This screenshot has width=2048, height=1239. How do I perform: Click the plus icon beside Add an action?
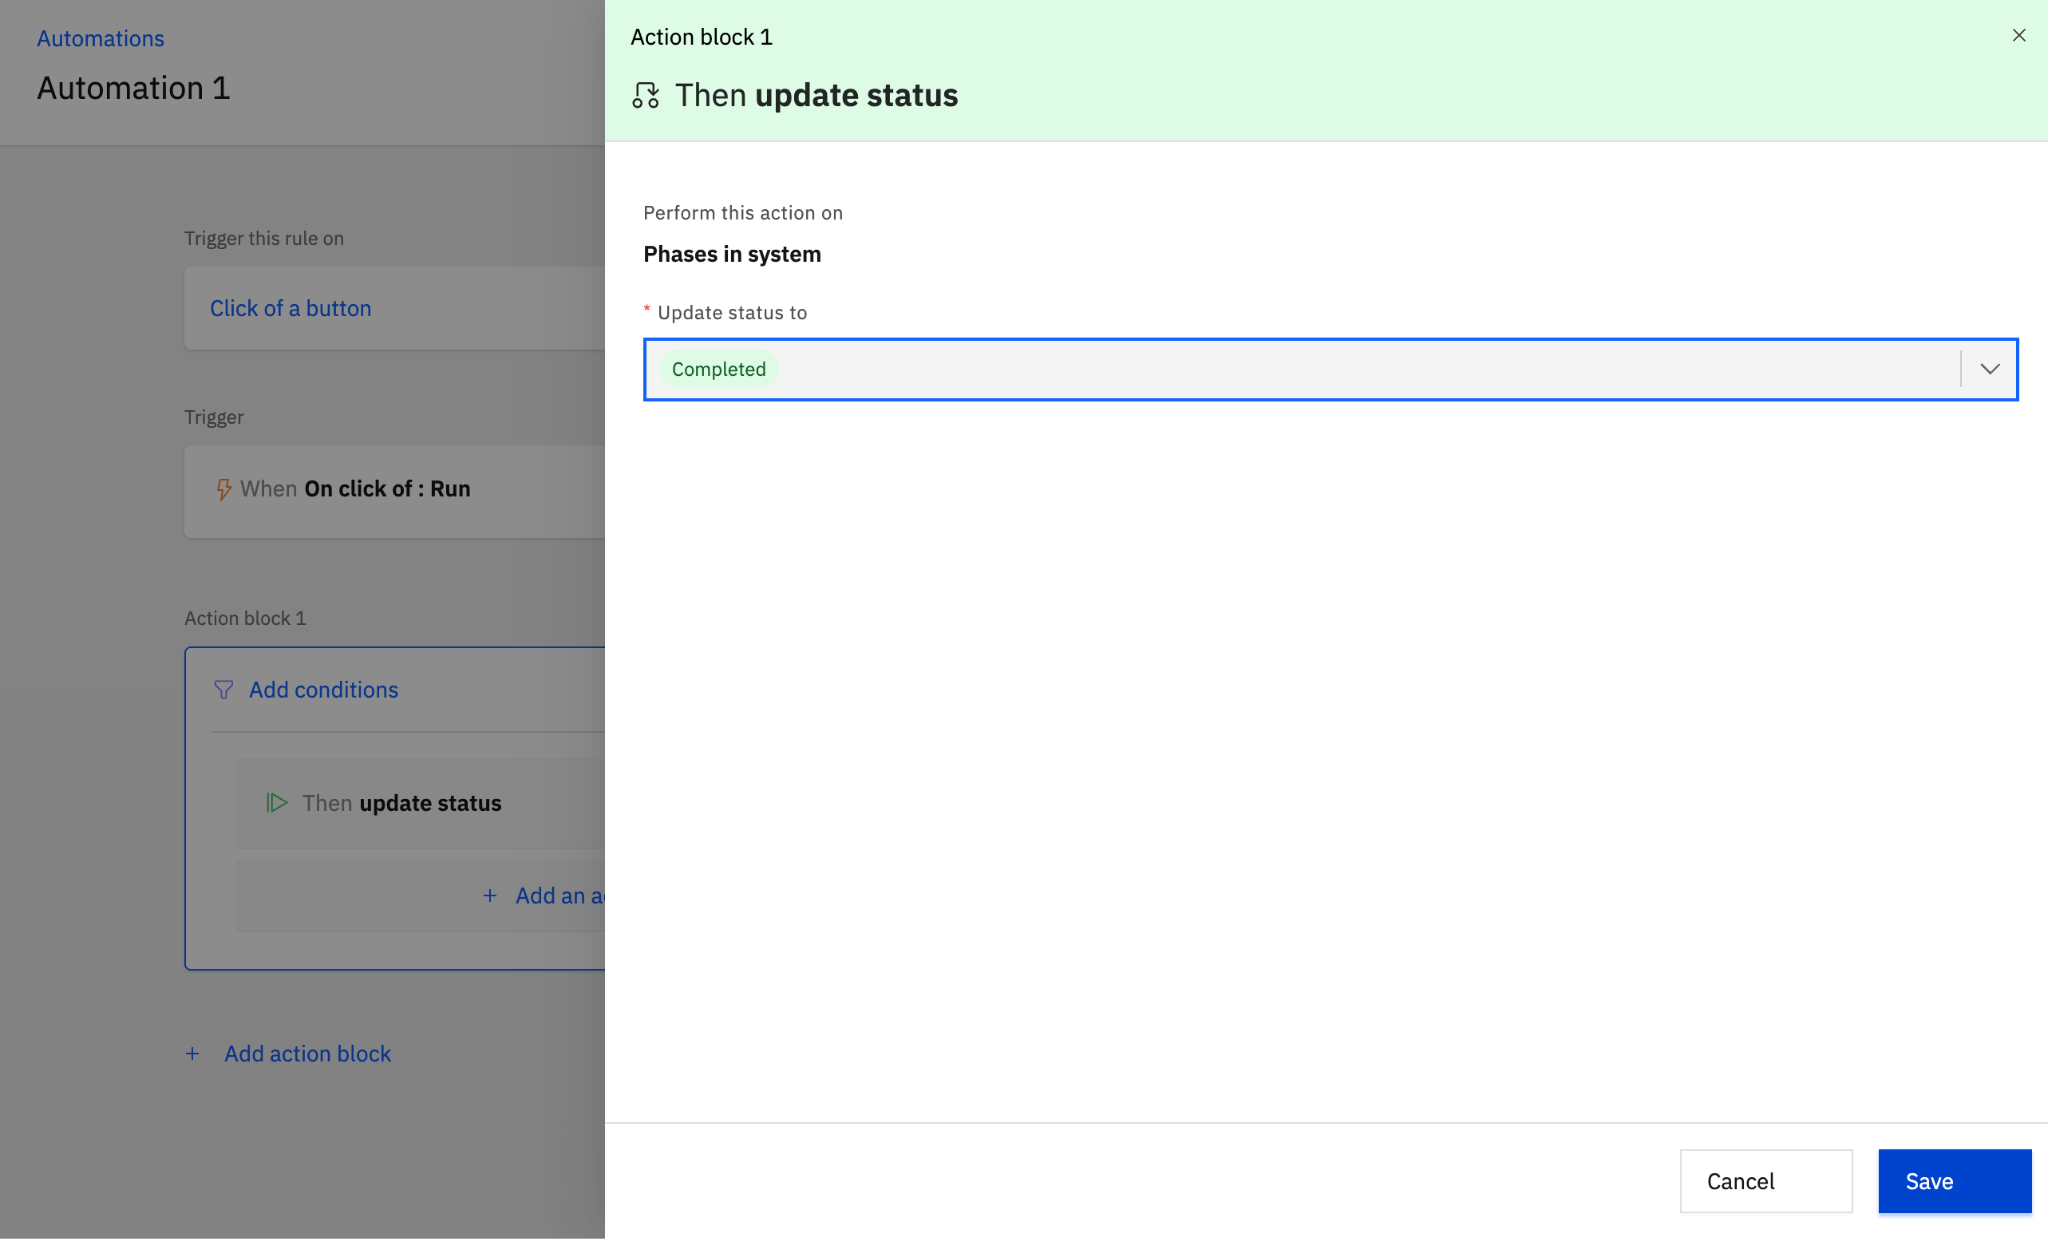[490, 896]
